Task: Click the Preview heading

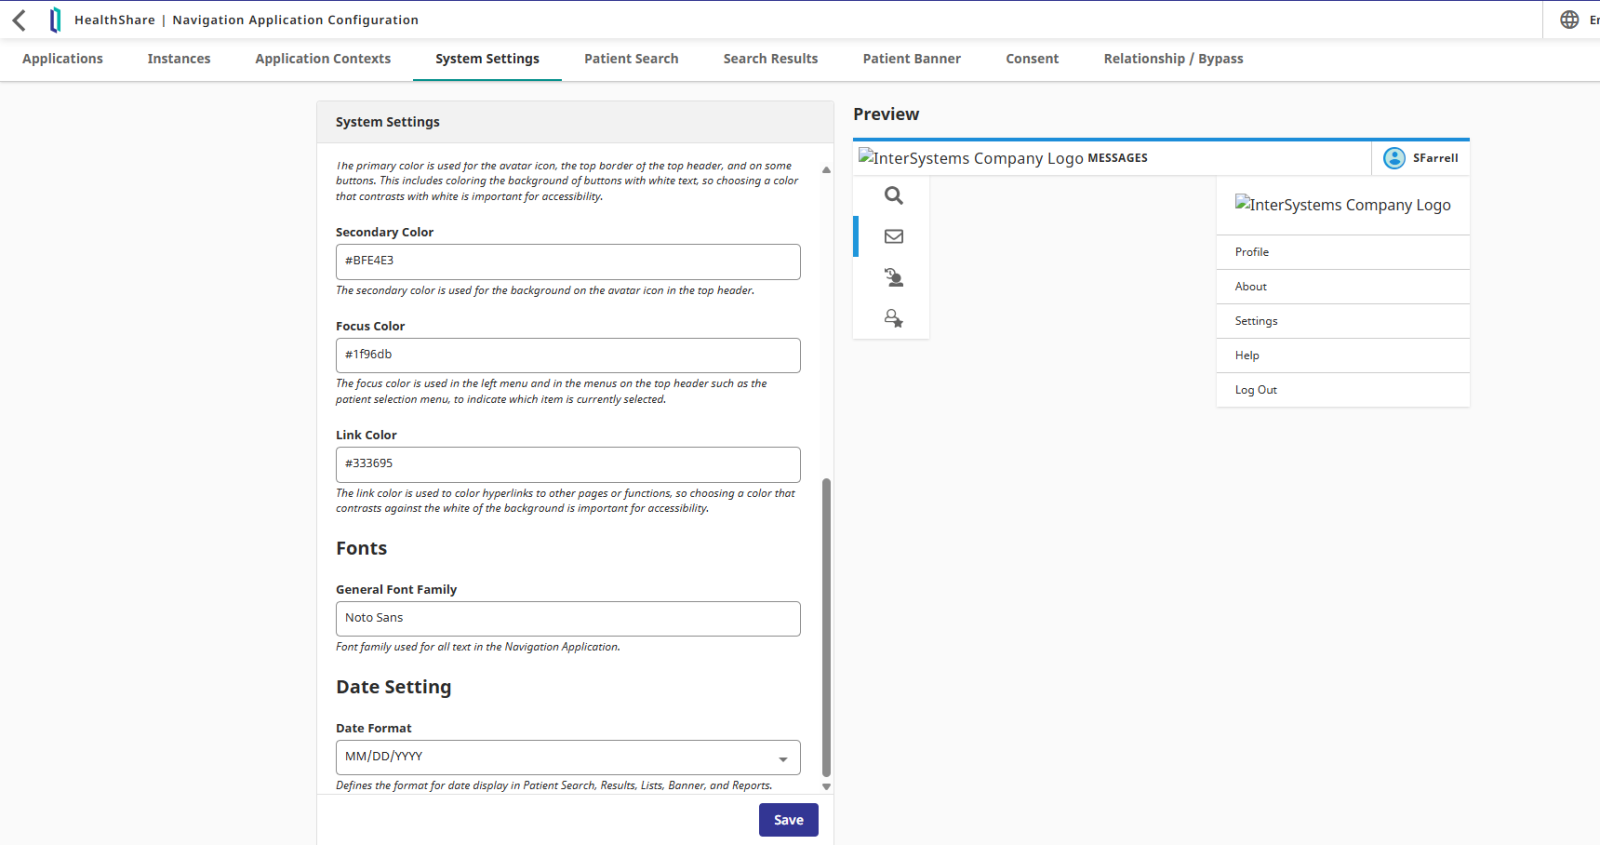Action: (x=886, y=114)
